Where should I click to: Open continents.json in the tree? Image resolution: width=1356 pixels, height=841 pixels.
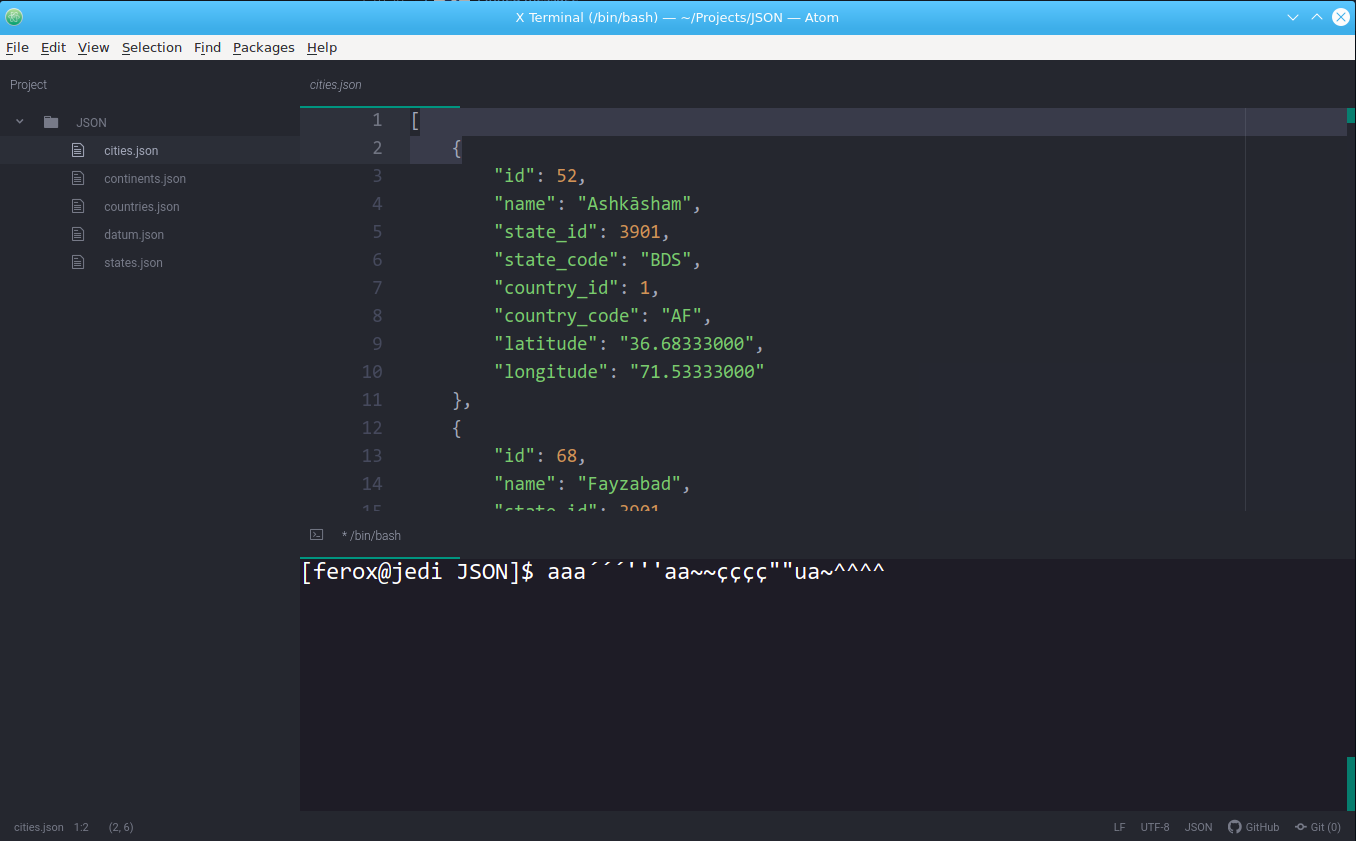[145, 178]
